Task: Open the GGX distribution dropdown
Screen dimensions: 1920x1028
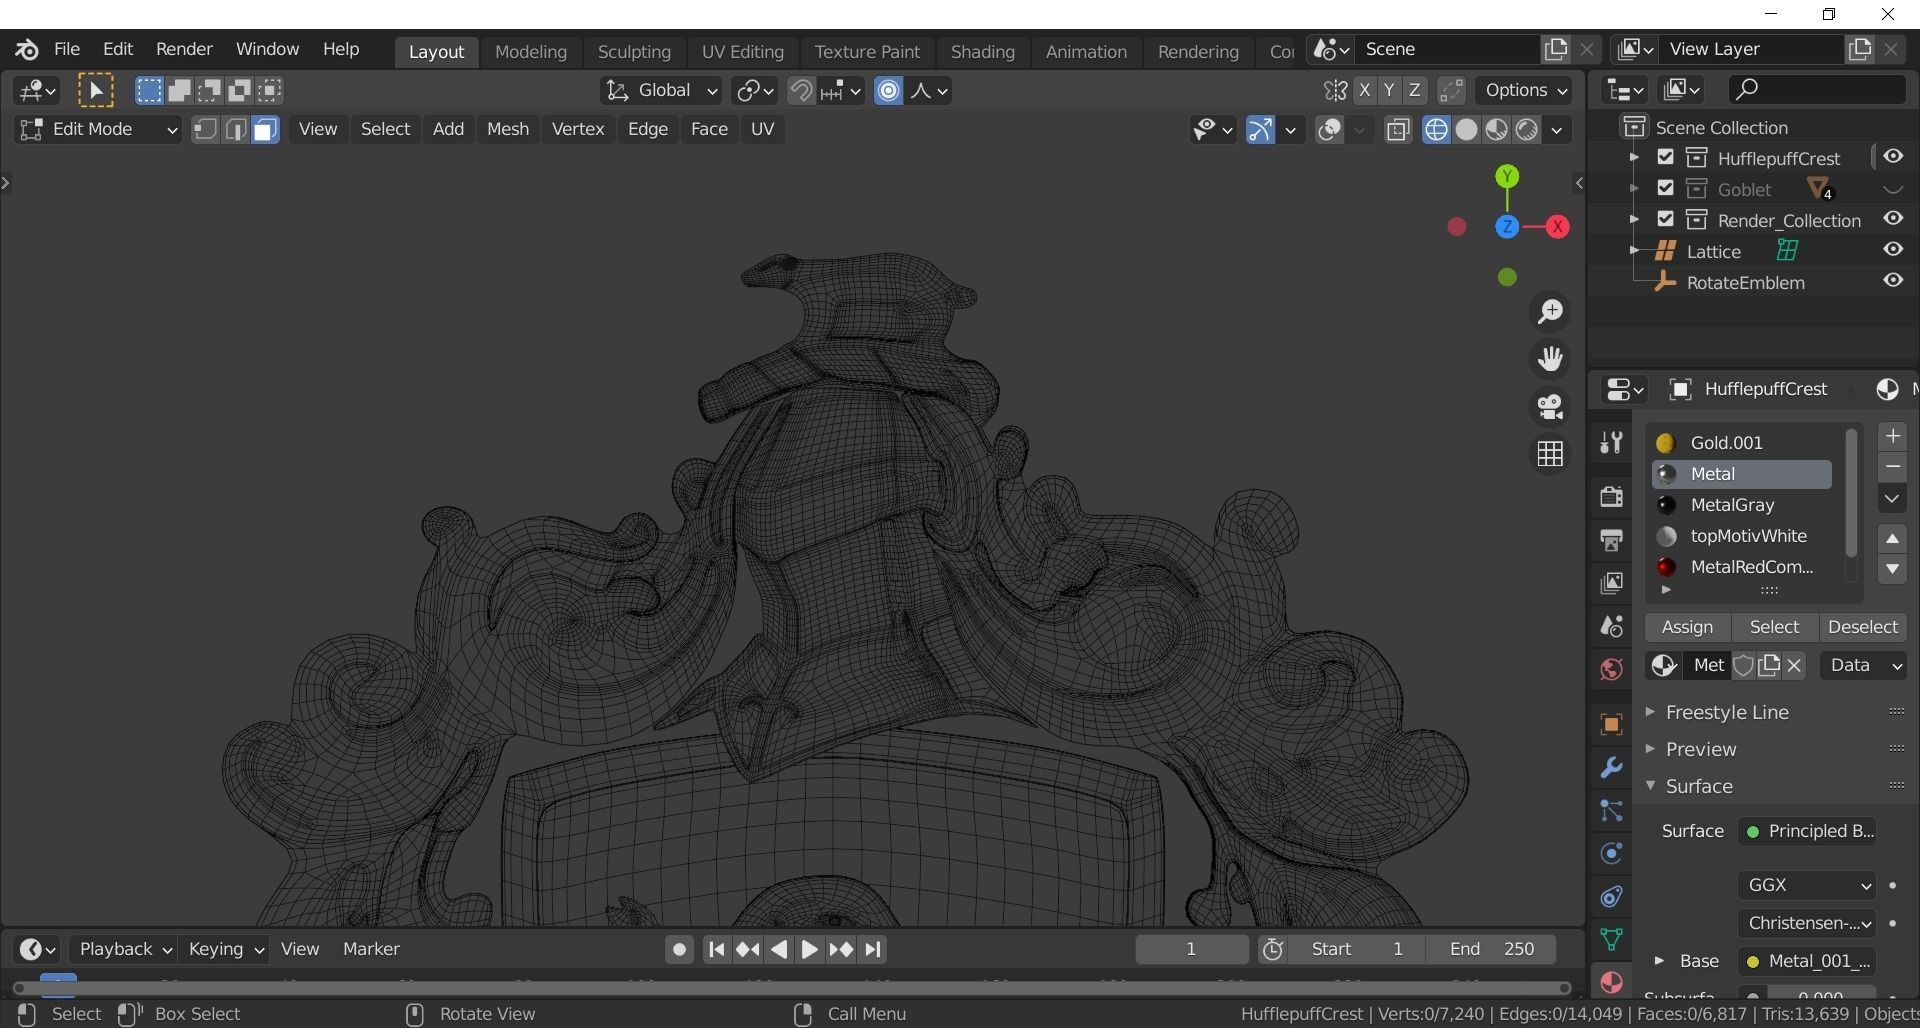Action: click(1807, 885)
